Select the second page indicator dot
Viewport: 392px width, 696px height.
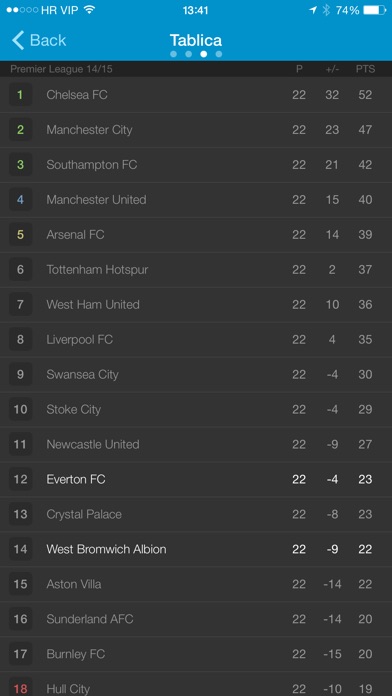[x=188, y=54]
